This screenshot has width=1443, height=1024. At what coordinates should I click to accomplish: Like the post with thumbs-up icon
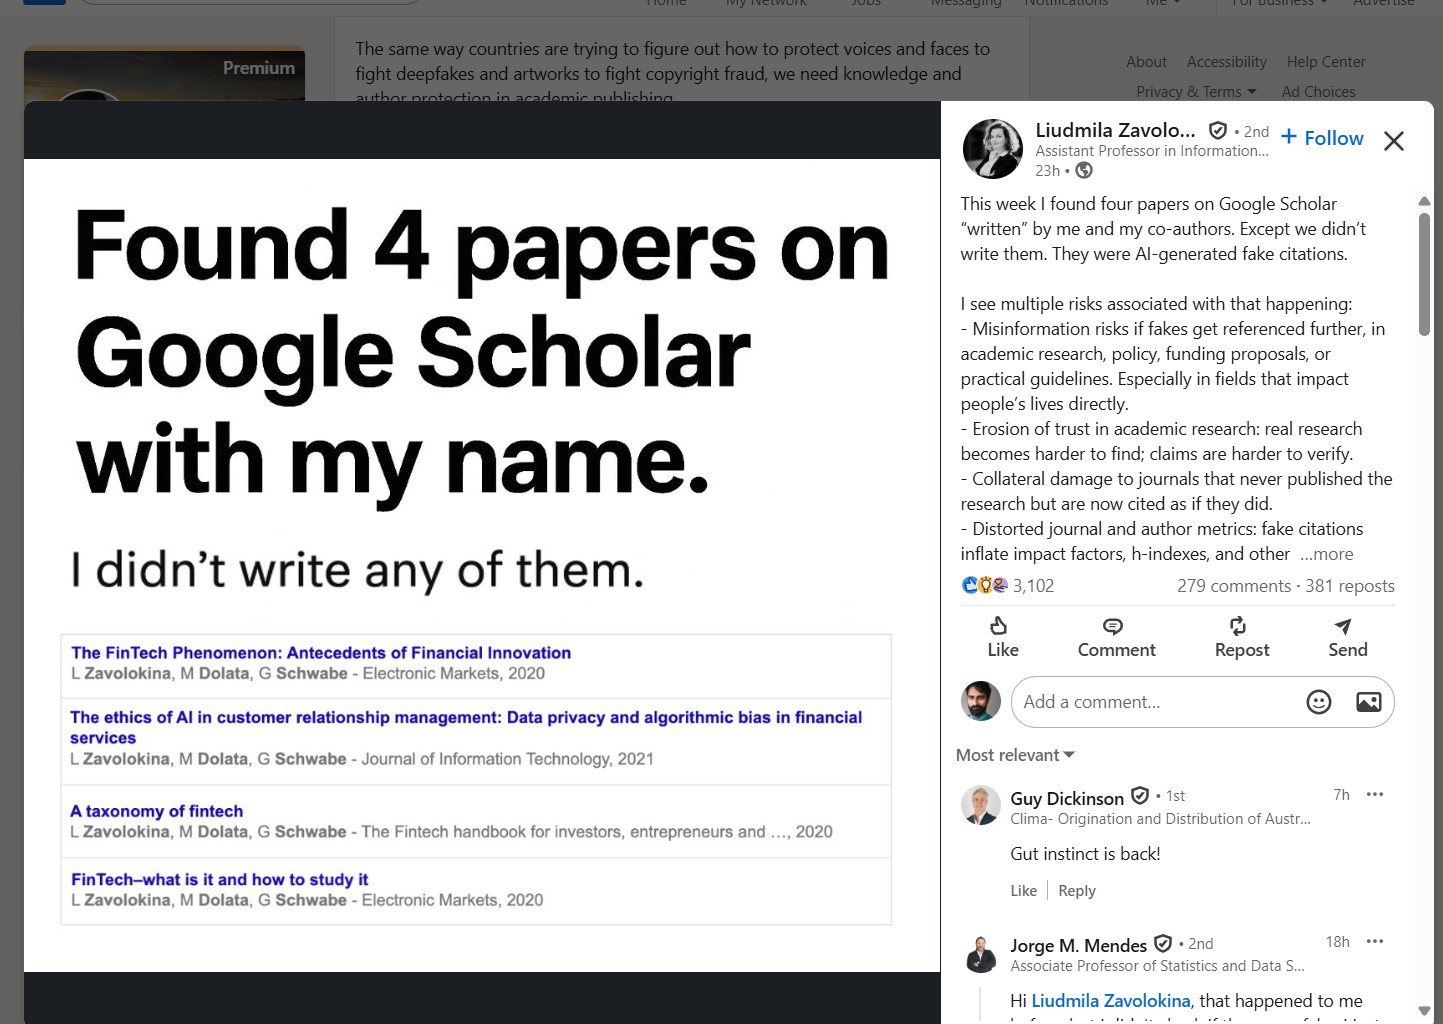point(999,626)
